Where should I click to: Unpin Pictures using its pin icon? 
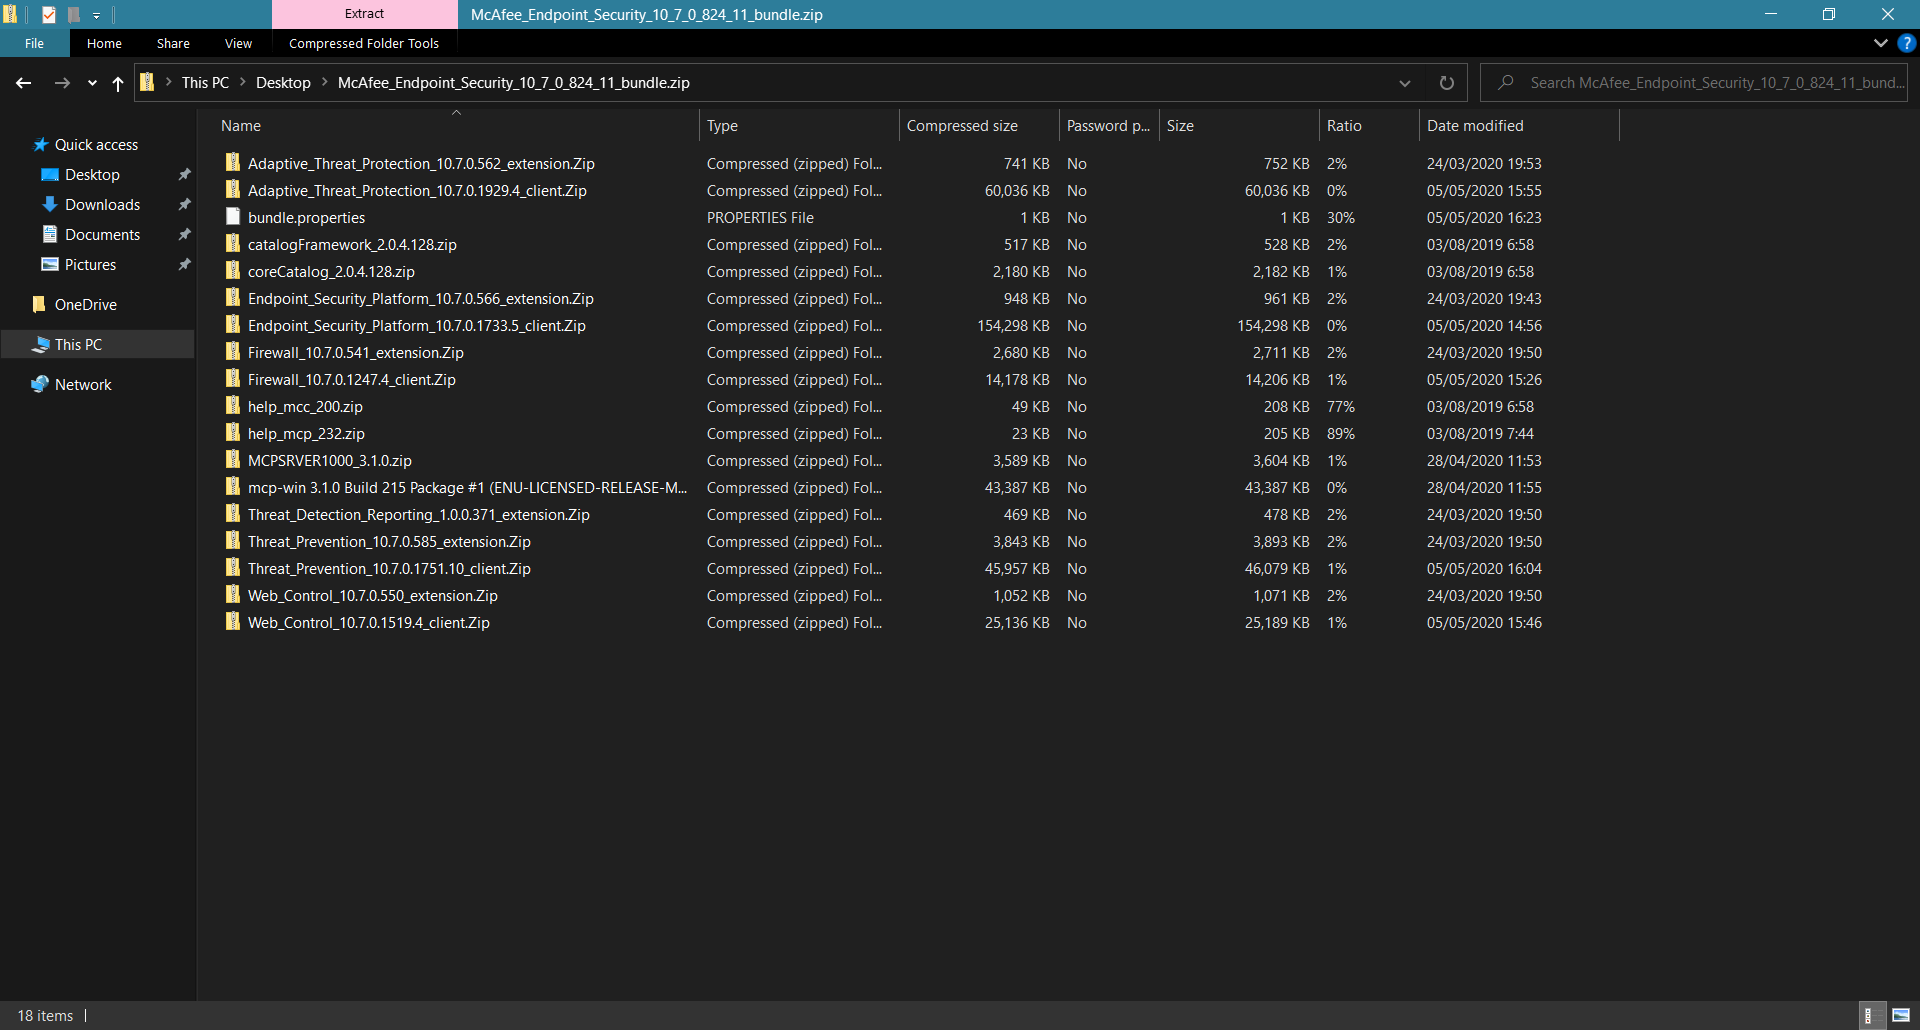pos(184,265)
